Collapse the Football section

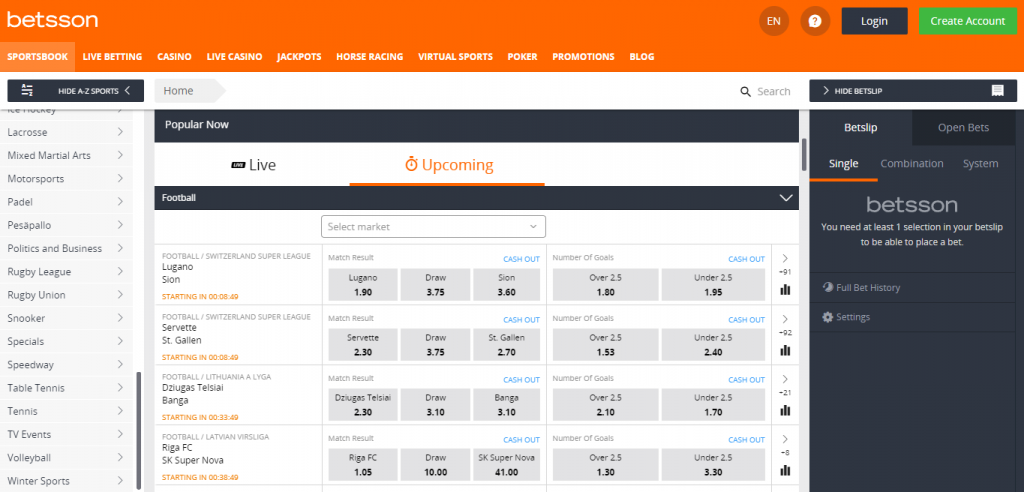[x=785, y=198]
